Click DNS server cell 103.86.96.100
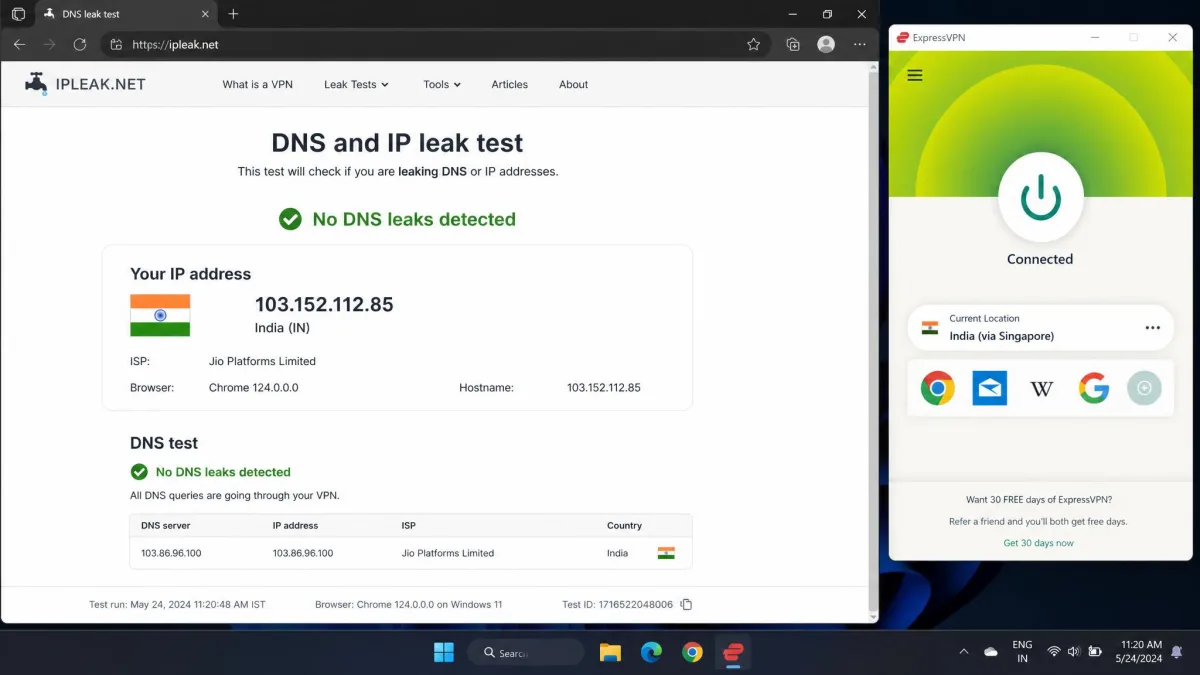This screenshot has height=675, width=1200. 171,553
